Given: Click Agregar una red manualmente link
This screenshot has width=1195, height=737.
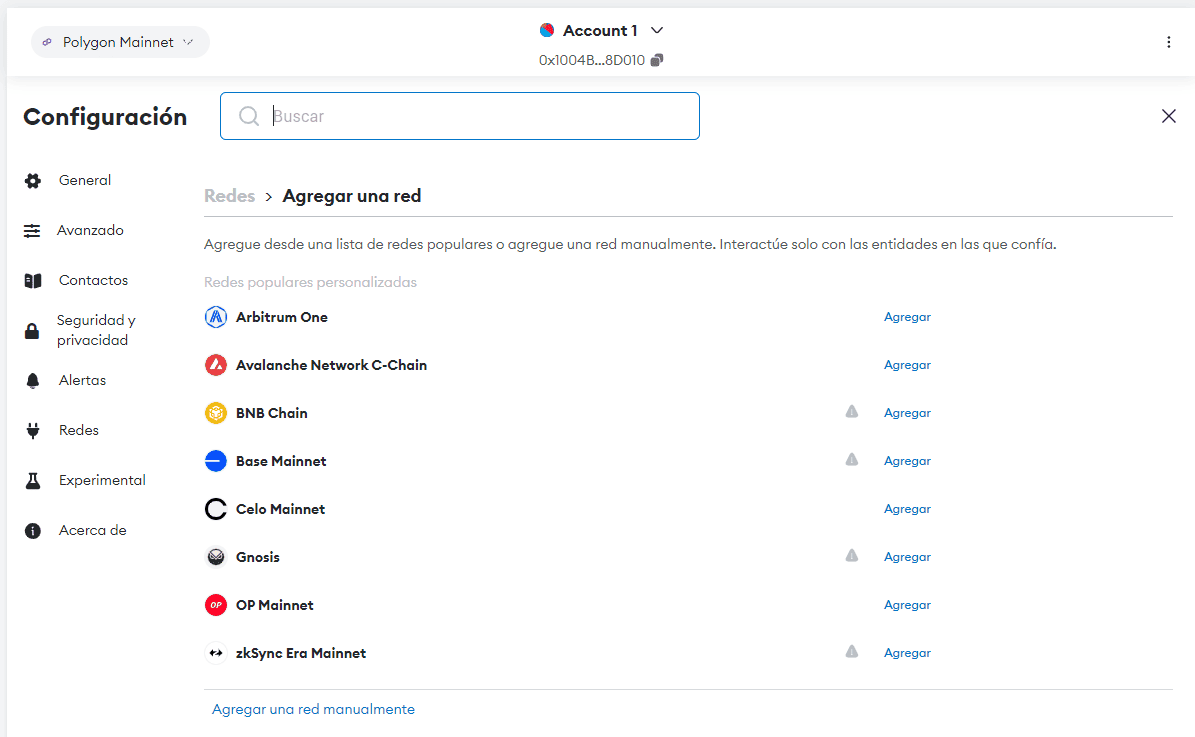Looking at the screenshot, I should (x=313, y=710).
